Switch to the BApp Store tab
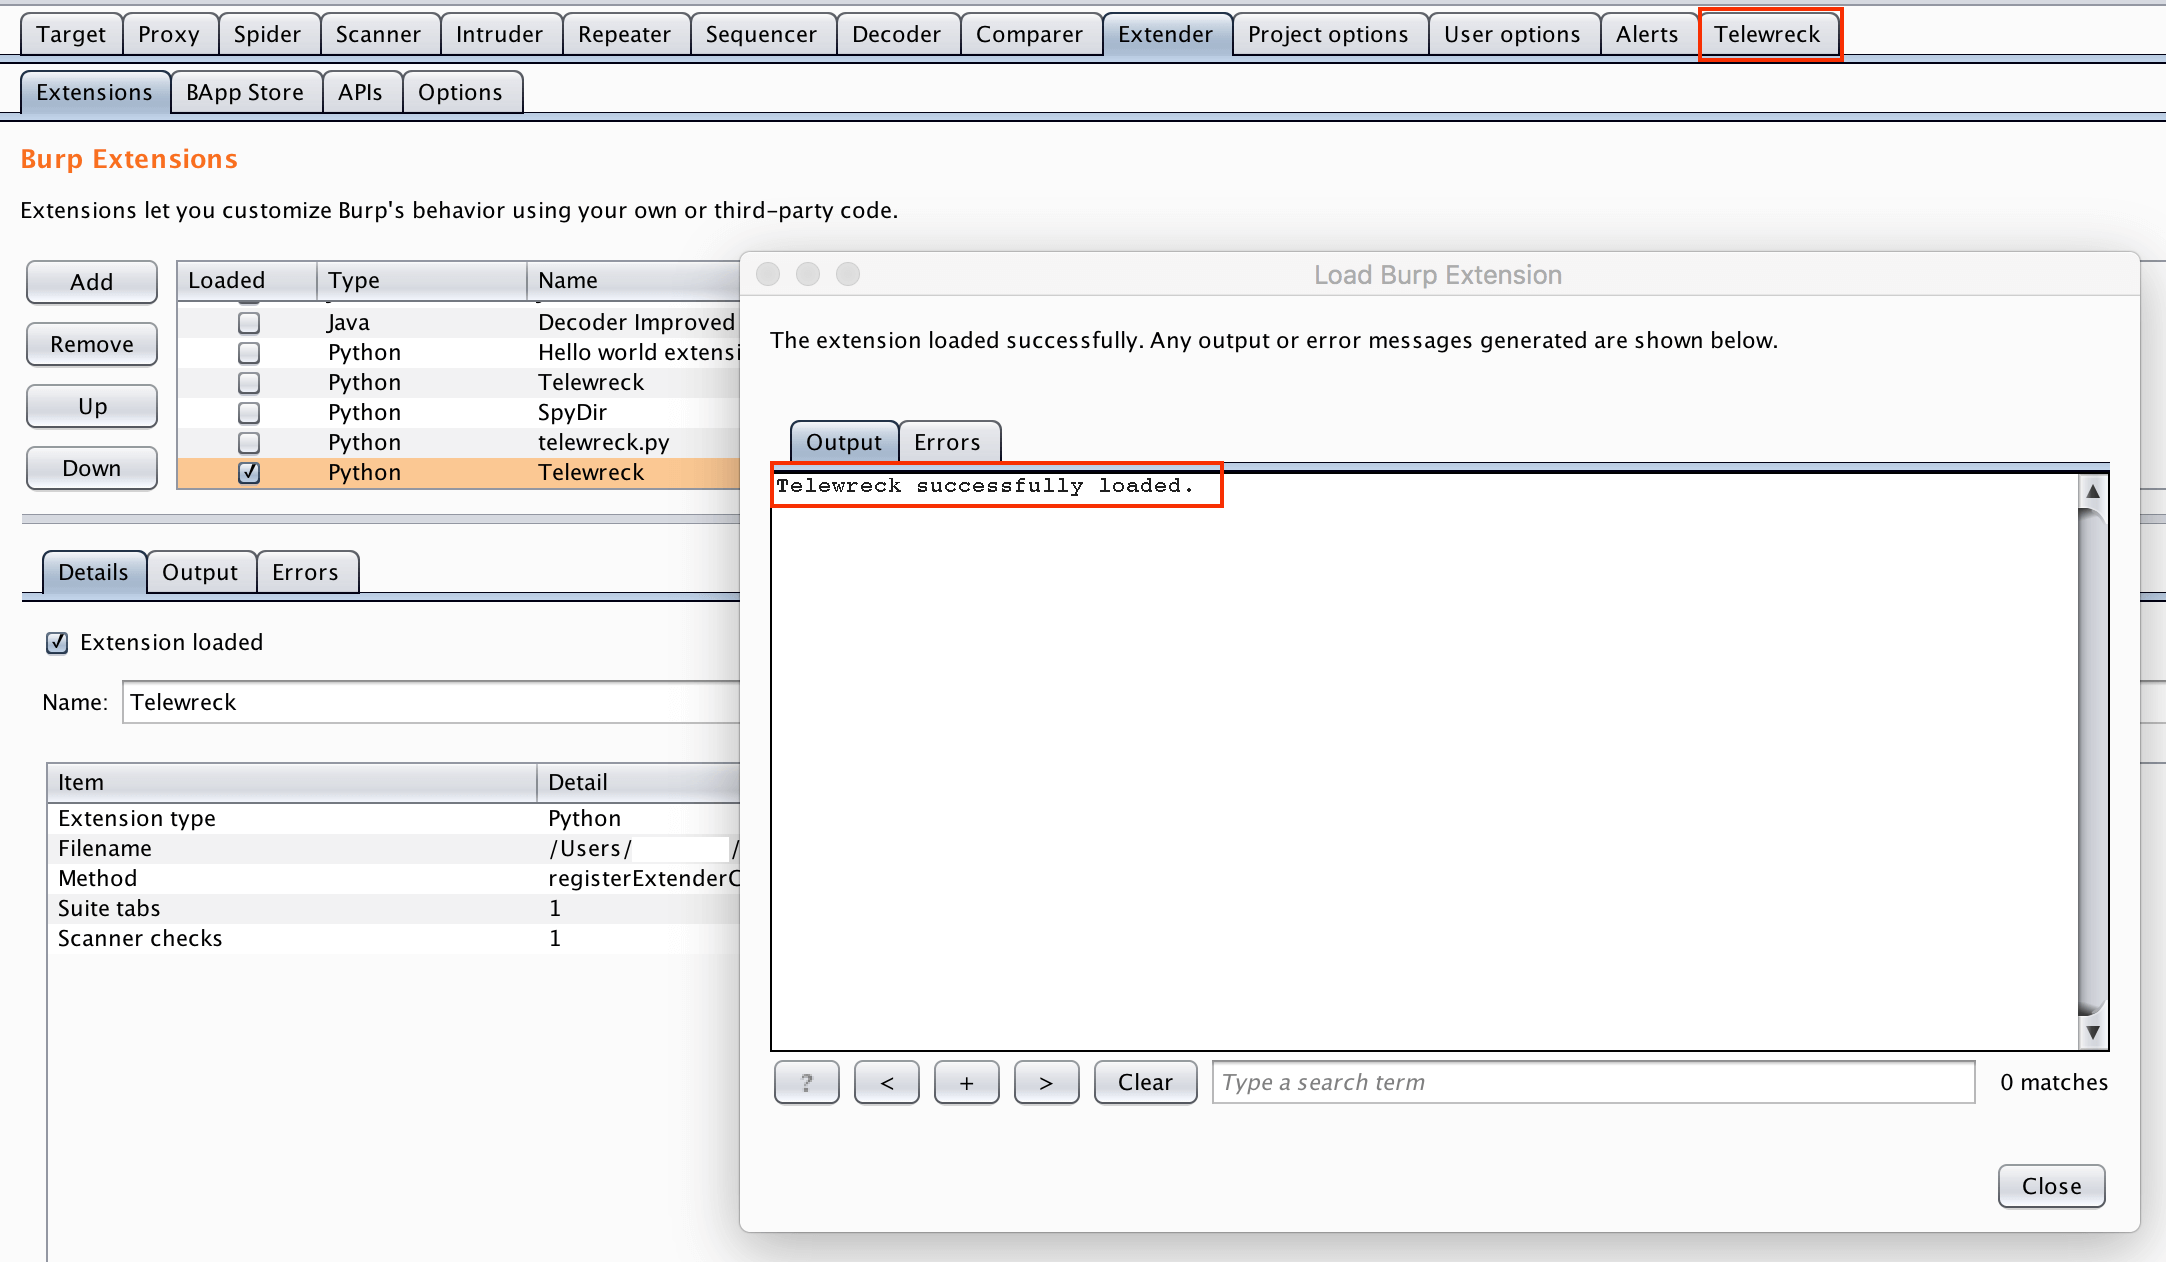Viewport: 2166px width, 1262px height. [245, 92]
